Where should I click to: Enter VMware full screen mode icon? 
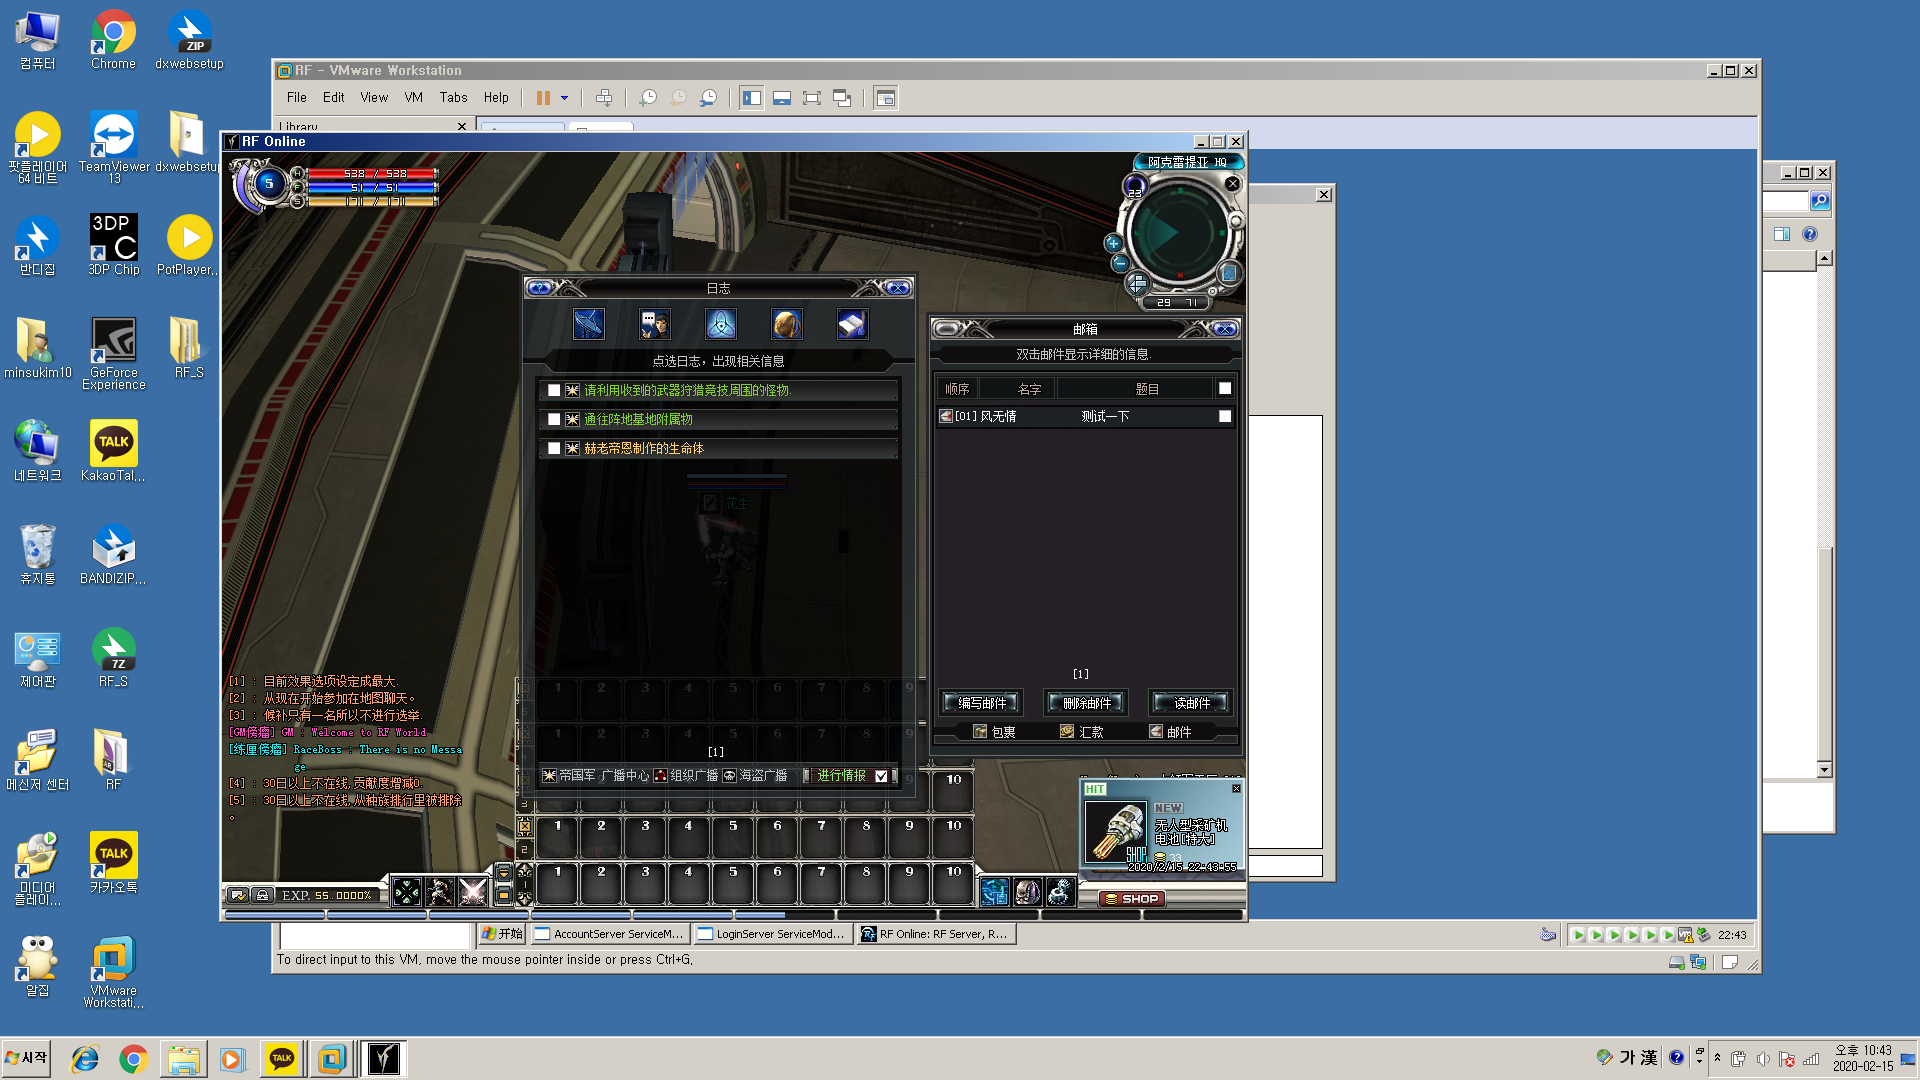(812, 98)
